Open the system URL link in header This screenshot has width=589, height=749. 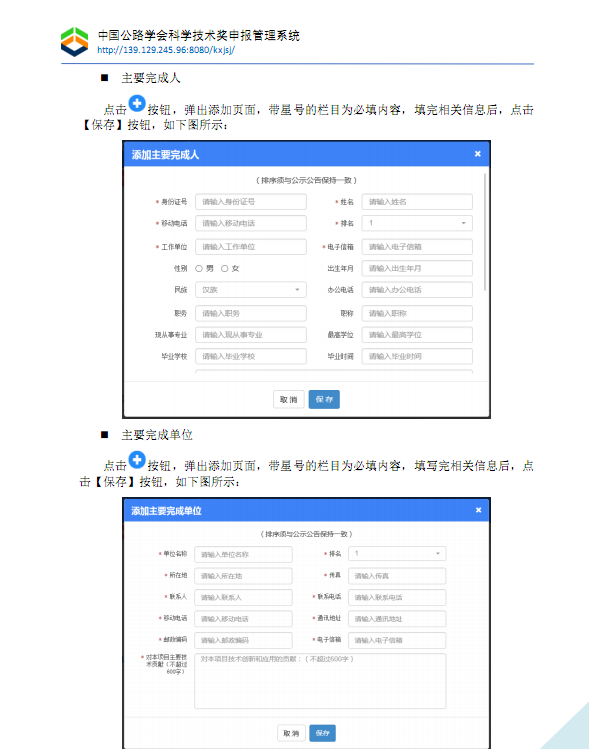pos(166,50)
